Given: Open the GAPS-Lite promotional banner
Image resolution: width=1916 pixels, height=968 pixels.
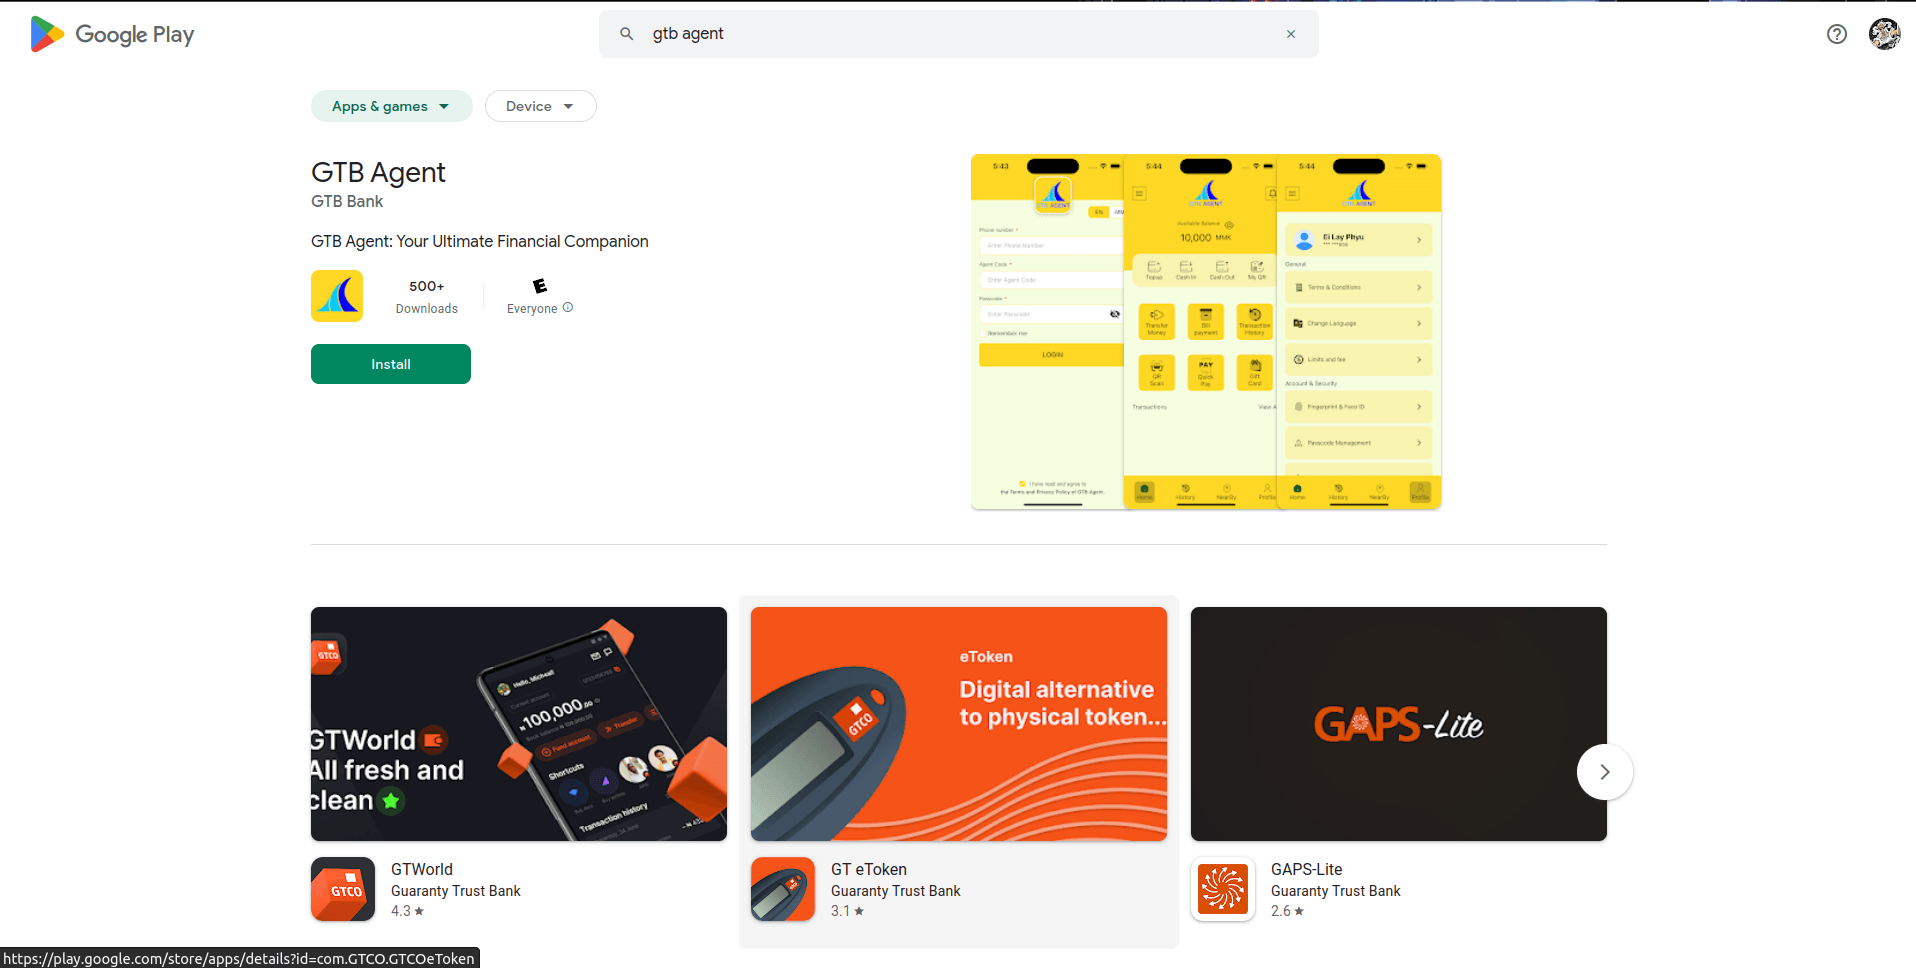Looking at the screenshot, I should [1399, 724].
